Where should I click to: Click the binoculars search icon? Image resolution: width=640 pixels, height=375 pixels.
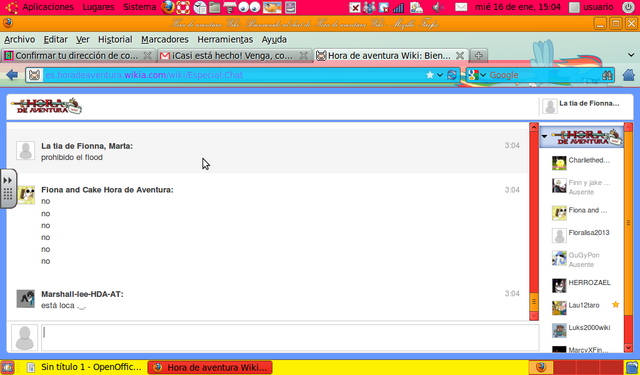click(x=607, y=75)
